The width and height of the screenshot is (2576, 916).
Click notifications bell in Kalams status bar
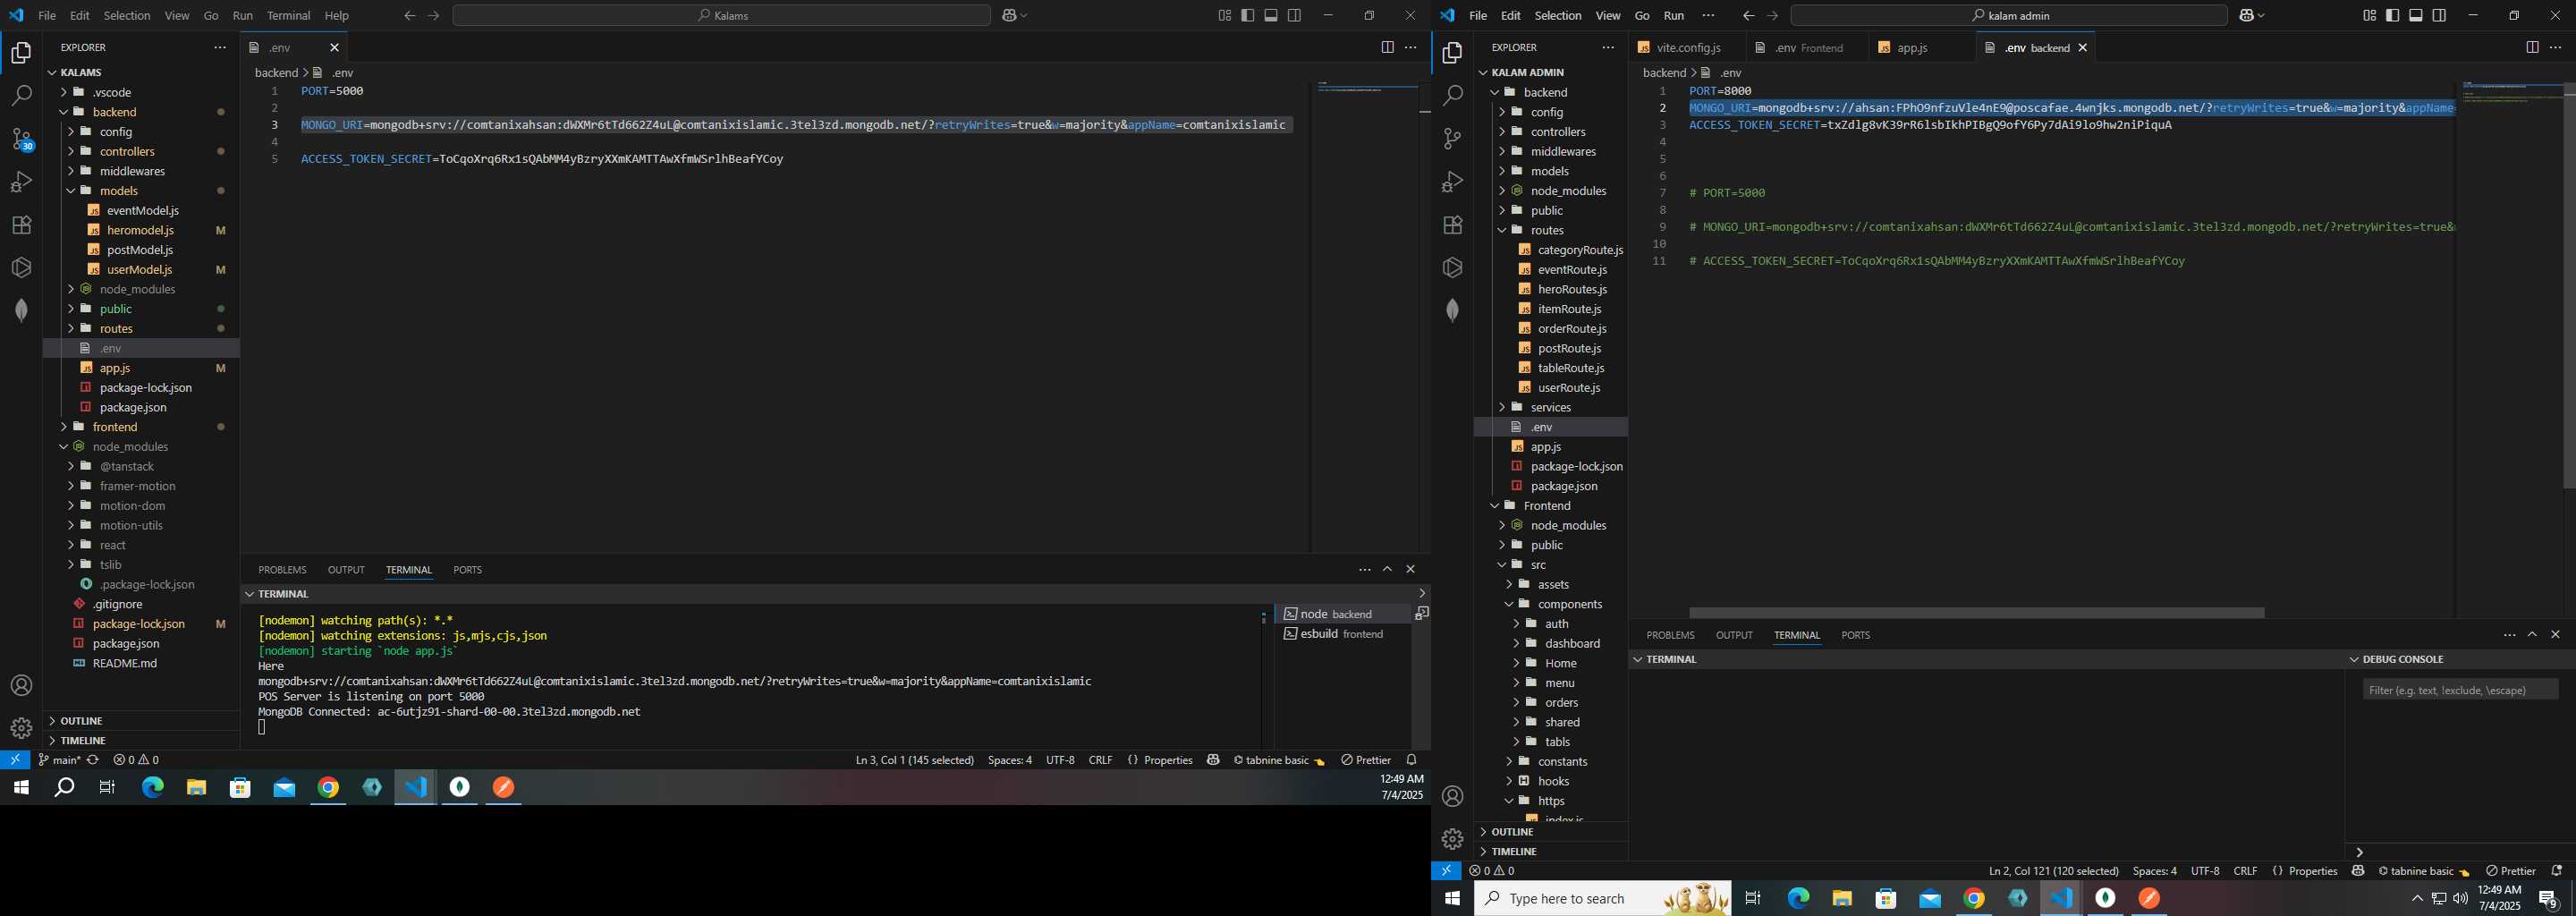[x=1411, y=760]
